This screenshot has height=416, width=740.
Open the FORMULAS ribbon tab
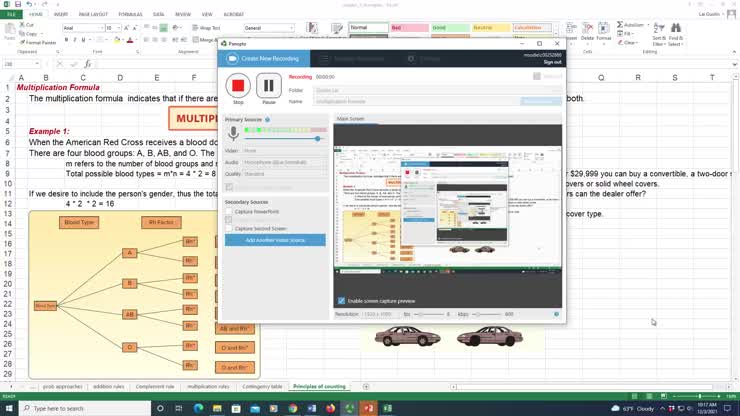pyautogui.click(x=130, y=15)
